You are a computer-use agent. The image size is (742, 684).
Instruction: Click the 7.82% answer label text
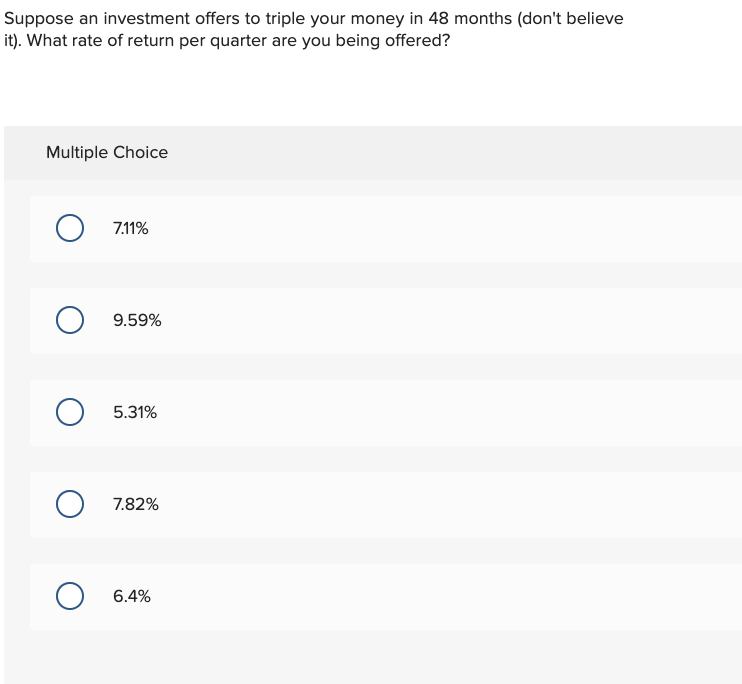136,504
